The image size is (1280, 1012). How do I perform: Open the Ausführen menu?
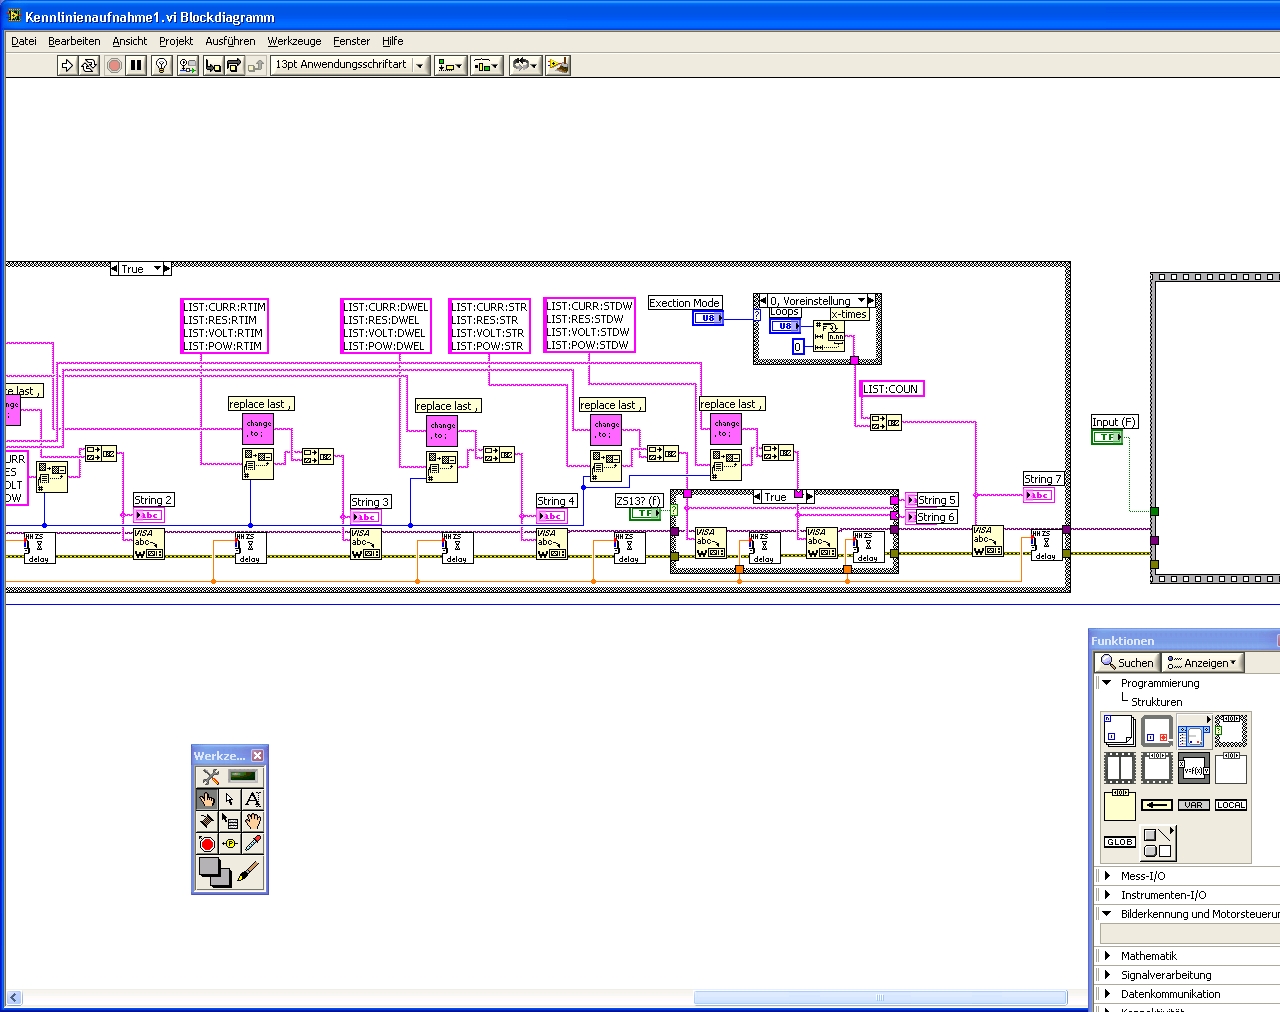click(x=230, y=41)
